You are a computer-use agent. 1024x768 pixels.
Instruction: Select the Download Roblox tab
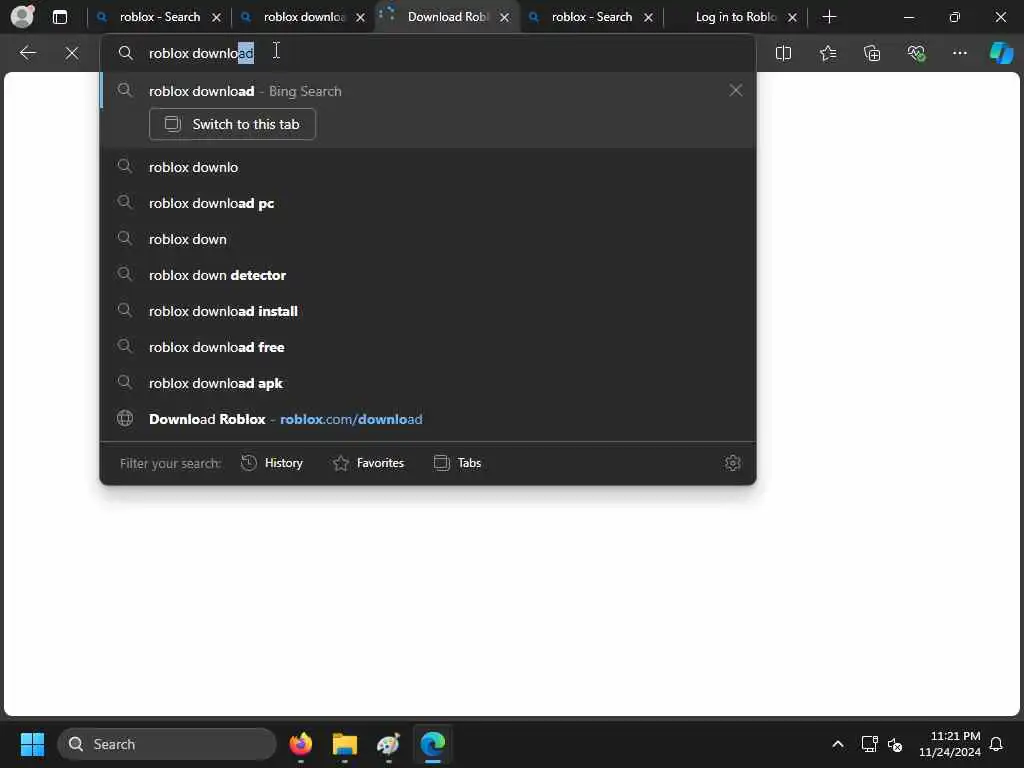point(446,17)
